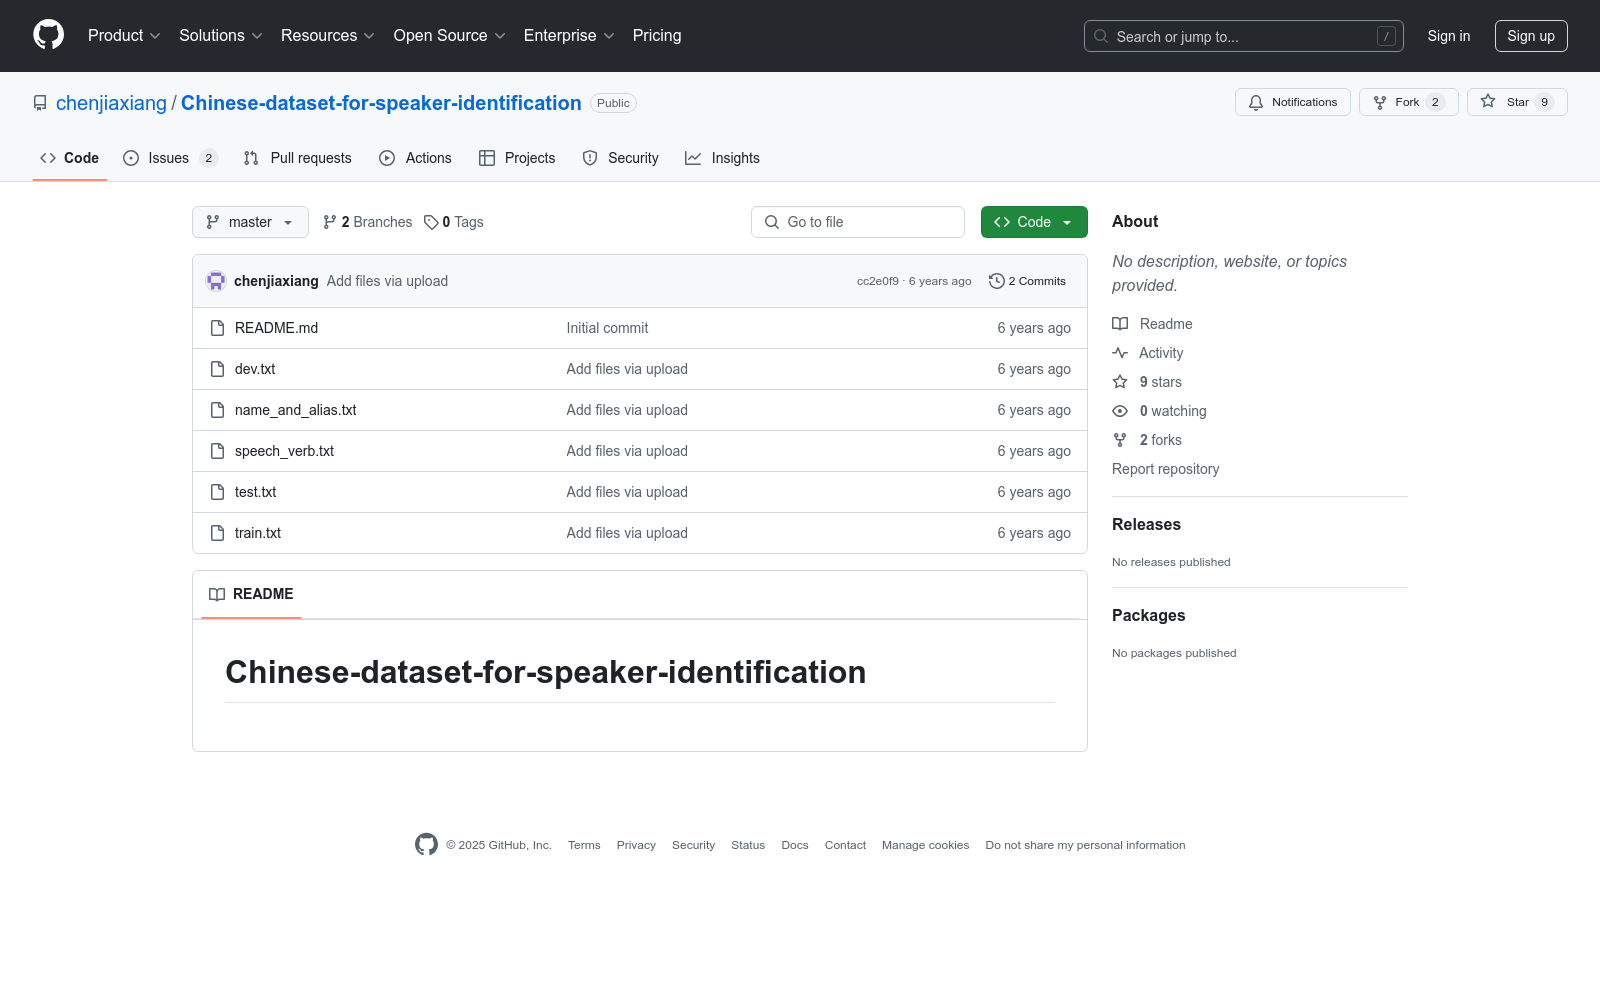Click the Notifications bell icon
This screenshot has height=1000, width=1600.
coord(1256,102)
